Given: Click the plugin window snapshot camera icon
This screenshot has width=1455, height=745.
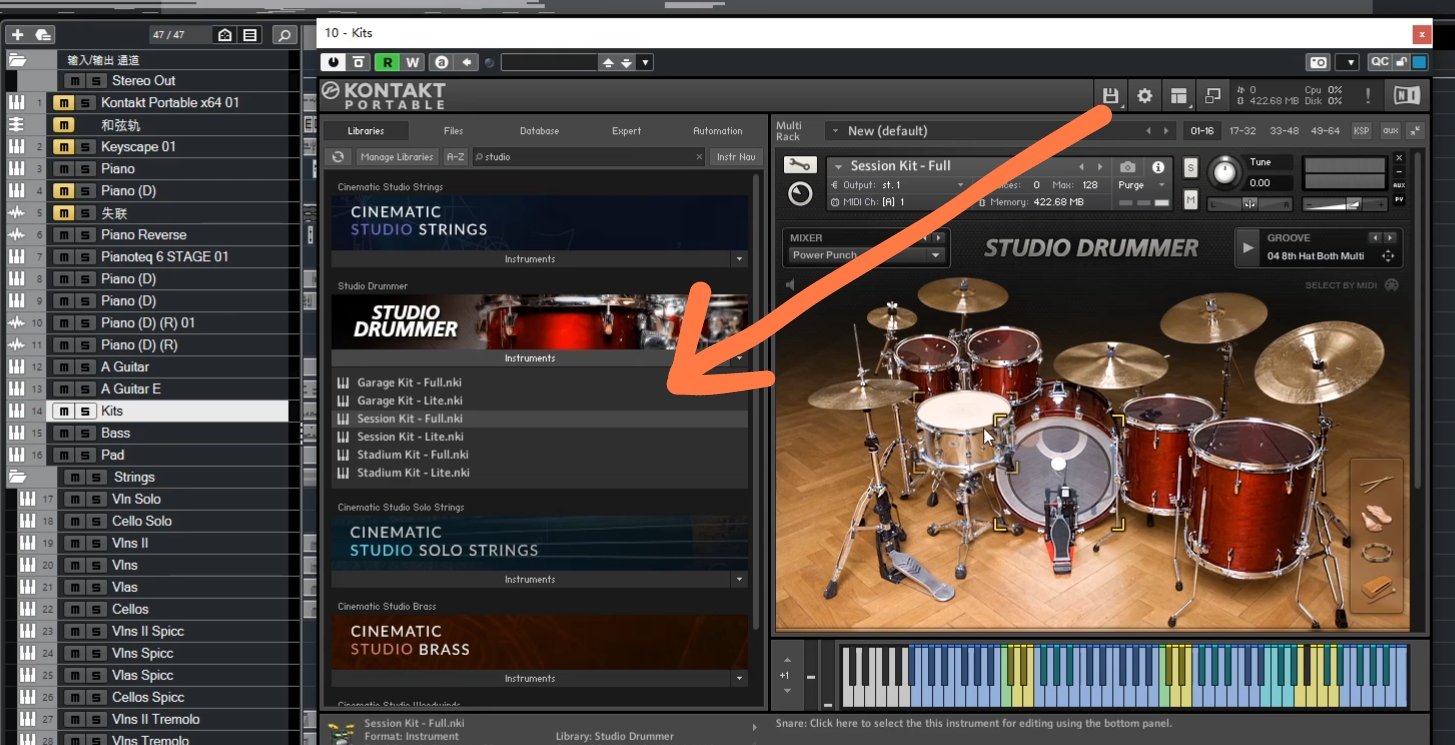Looking at the screenshot, I should pyautogui.click(x=1319, y=62).
